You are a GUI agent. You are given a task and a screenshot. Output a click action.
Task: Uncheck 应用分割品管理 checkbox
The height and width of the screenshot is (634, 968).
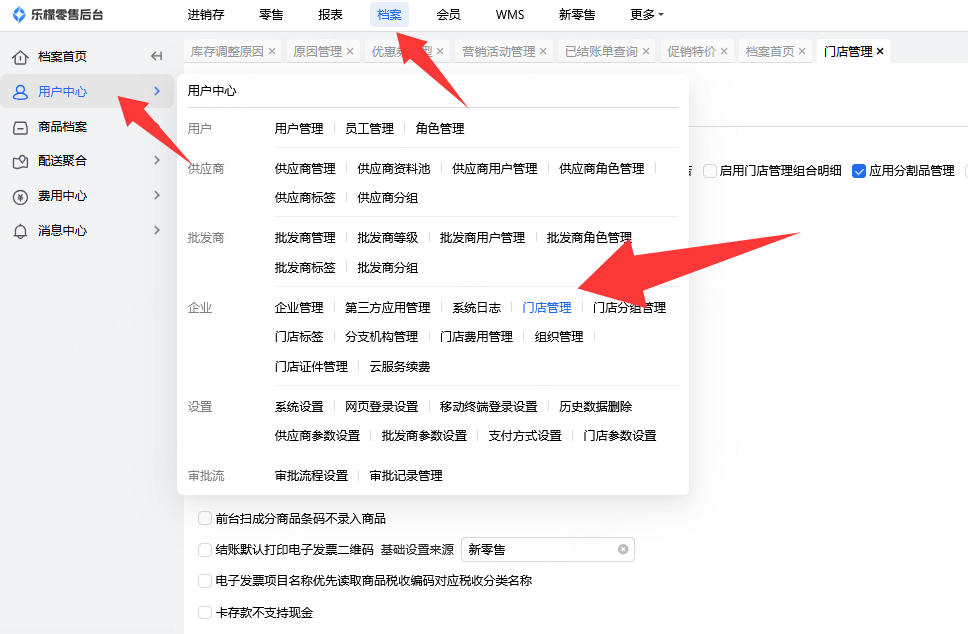tap(859, 171)
